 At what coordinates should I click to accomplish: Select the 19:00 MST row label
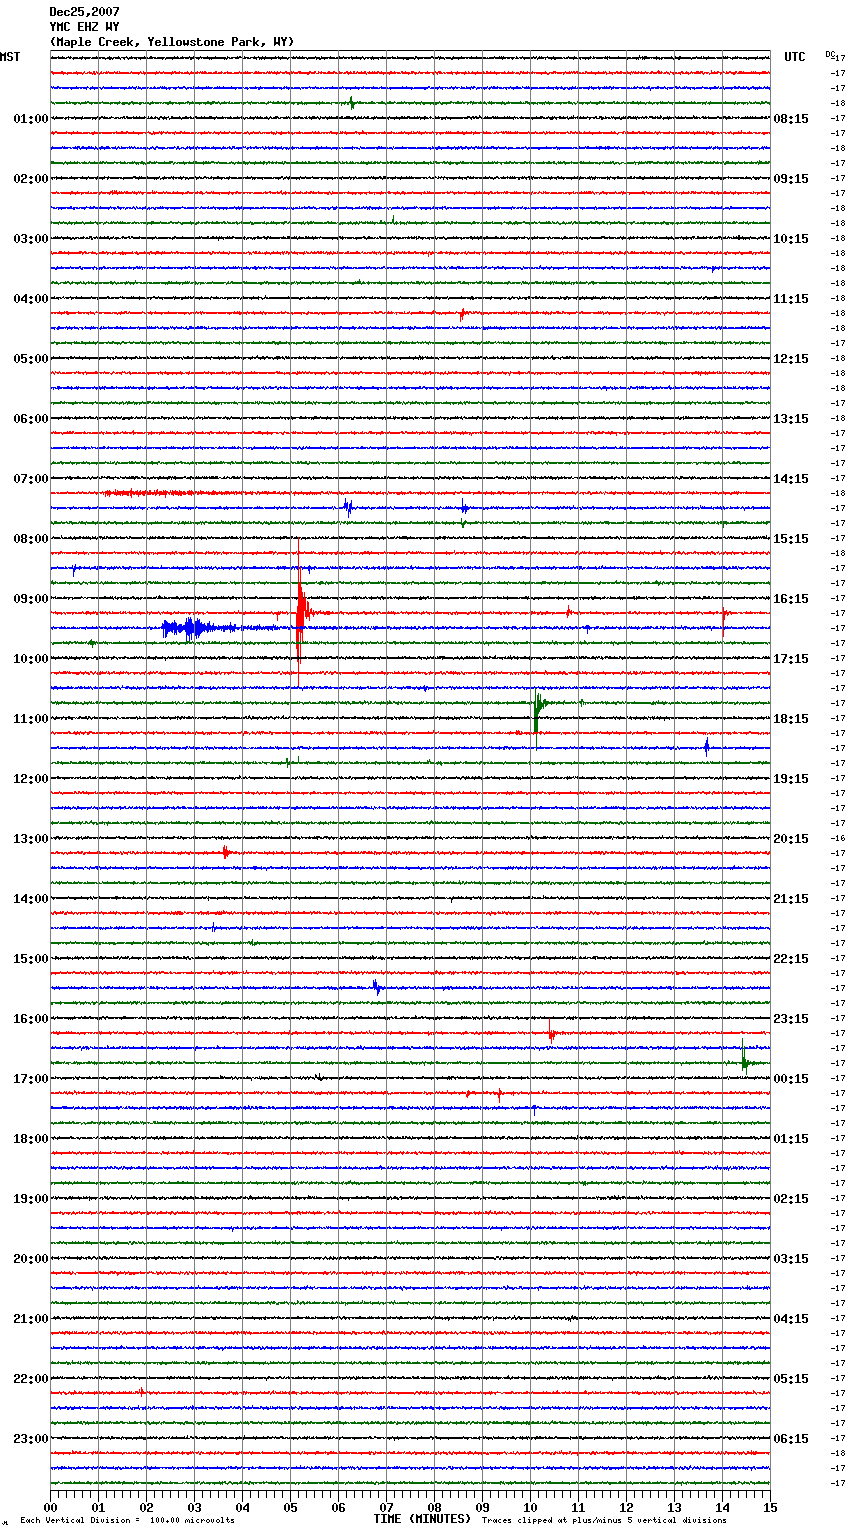tap(31, 1199)
